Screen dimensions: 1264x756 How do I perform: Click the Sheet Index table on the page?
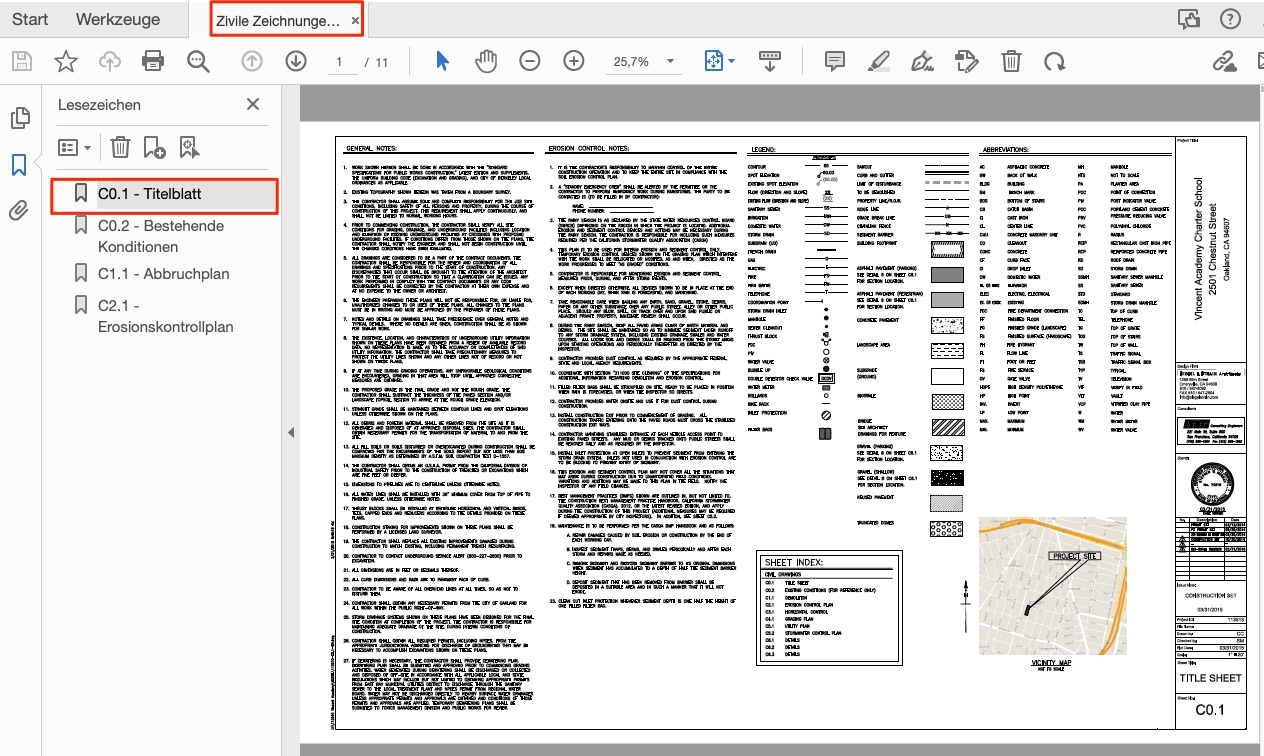tap(830, 608)
